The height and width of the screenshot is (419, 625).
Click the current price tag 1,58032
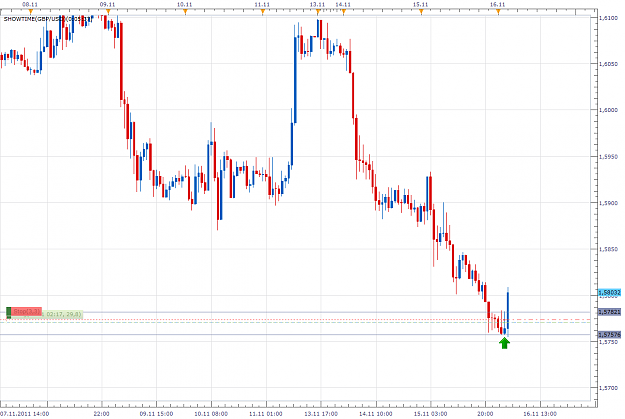(x=609, y=293)
